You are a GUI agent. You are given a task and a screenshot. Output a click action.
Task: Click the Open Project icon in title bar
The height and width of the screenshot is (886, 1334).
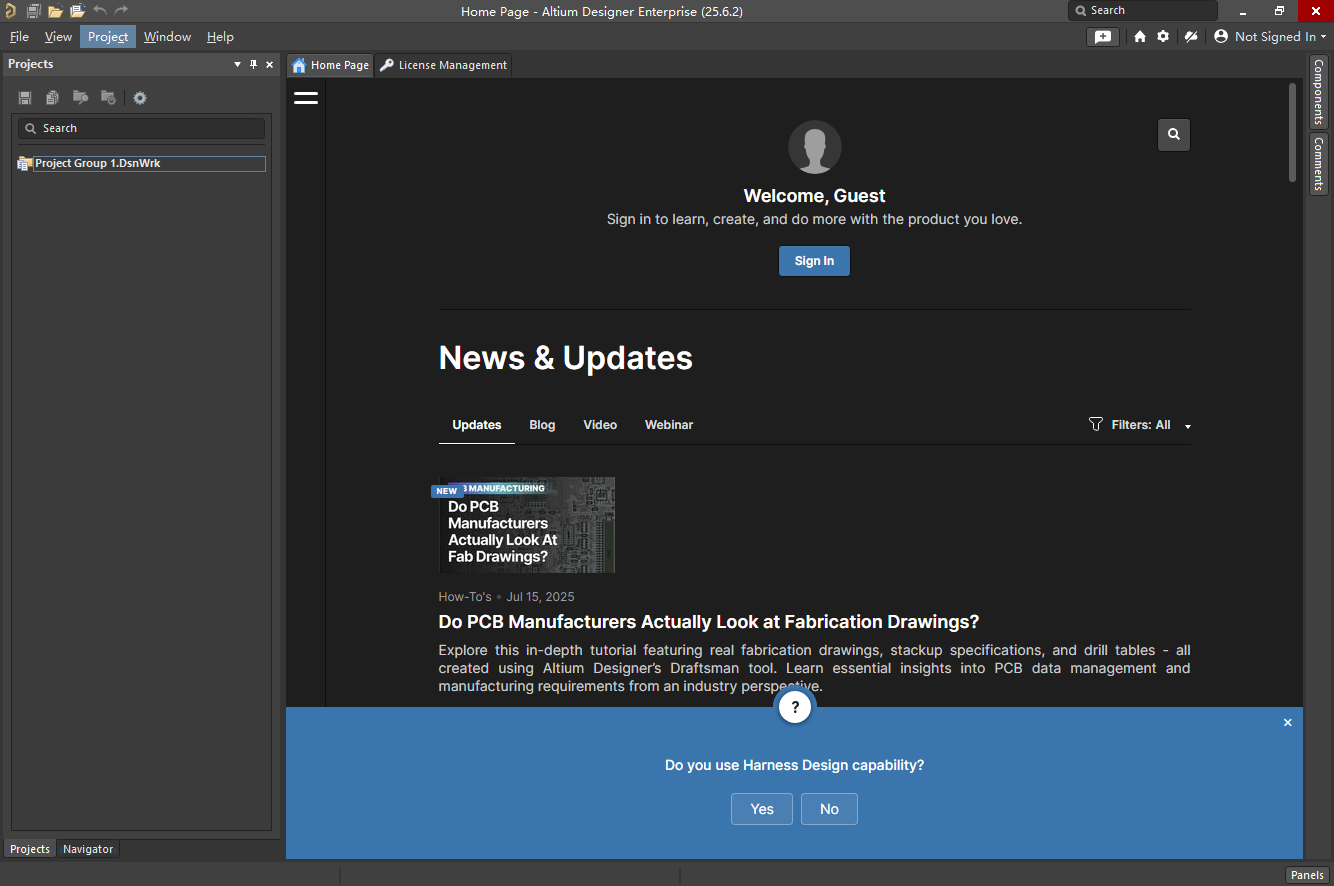click(77, 11)
